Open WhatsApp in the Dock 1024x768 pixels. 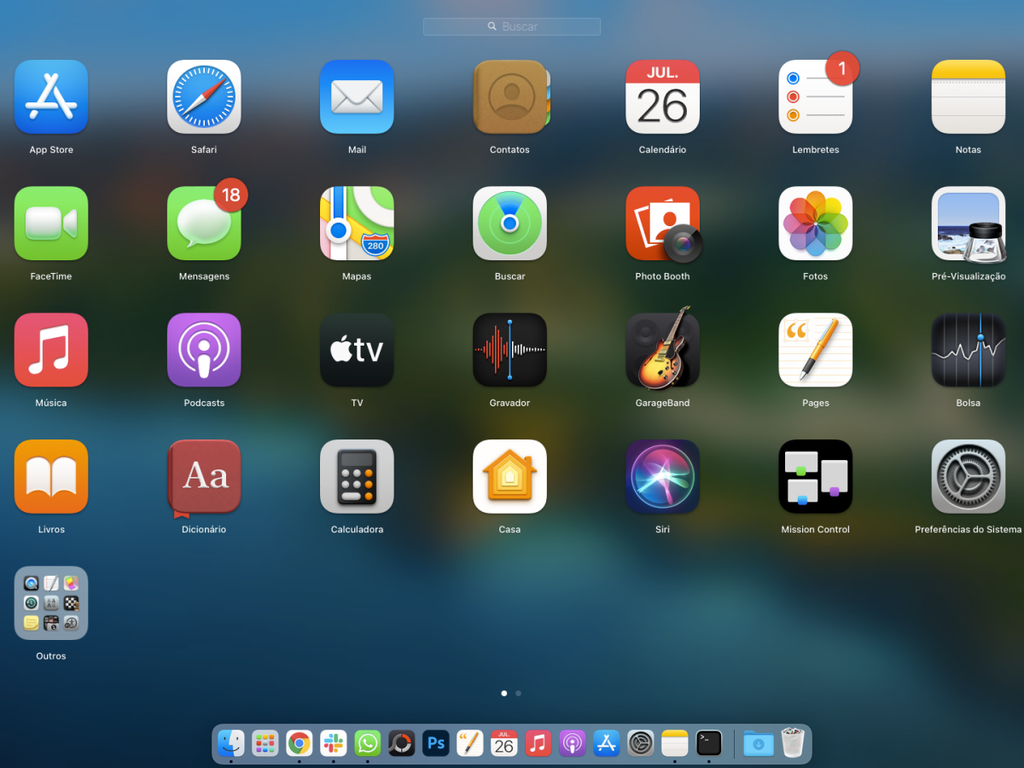368,743
